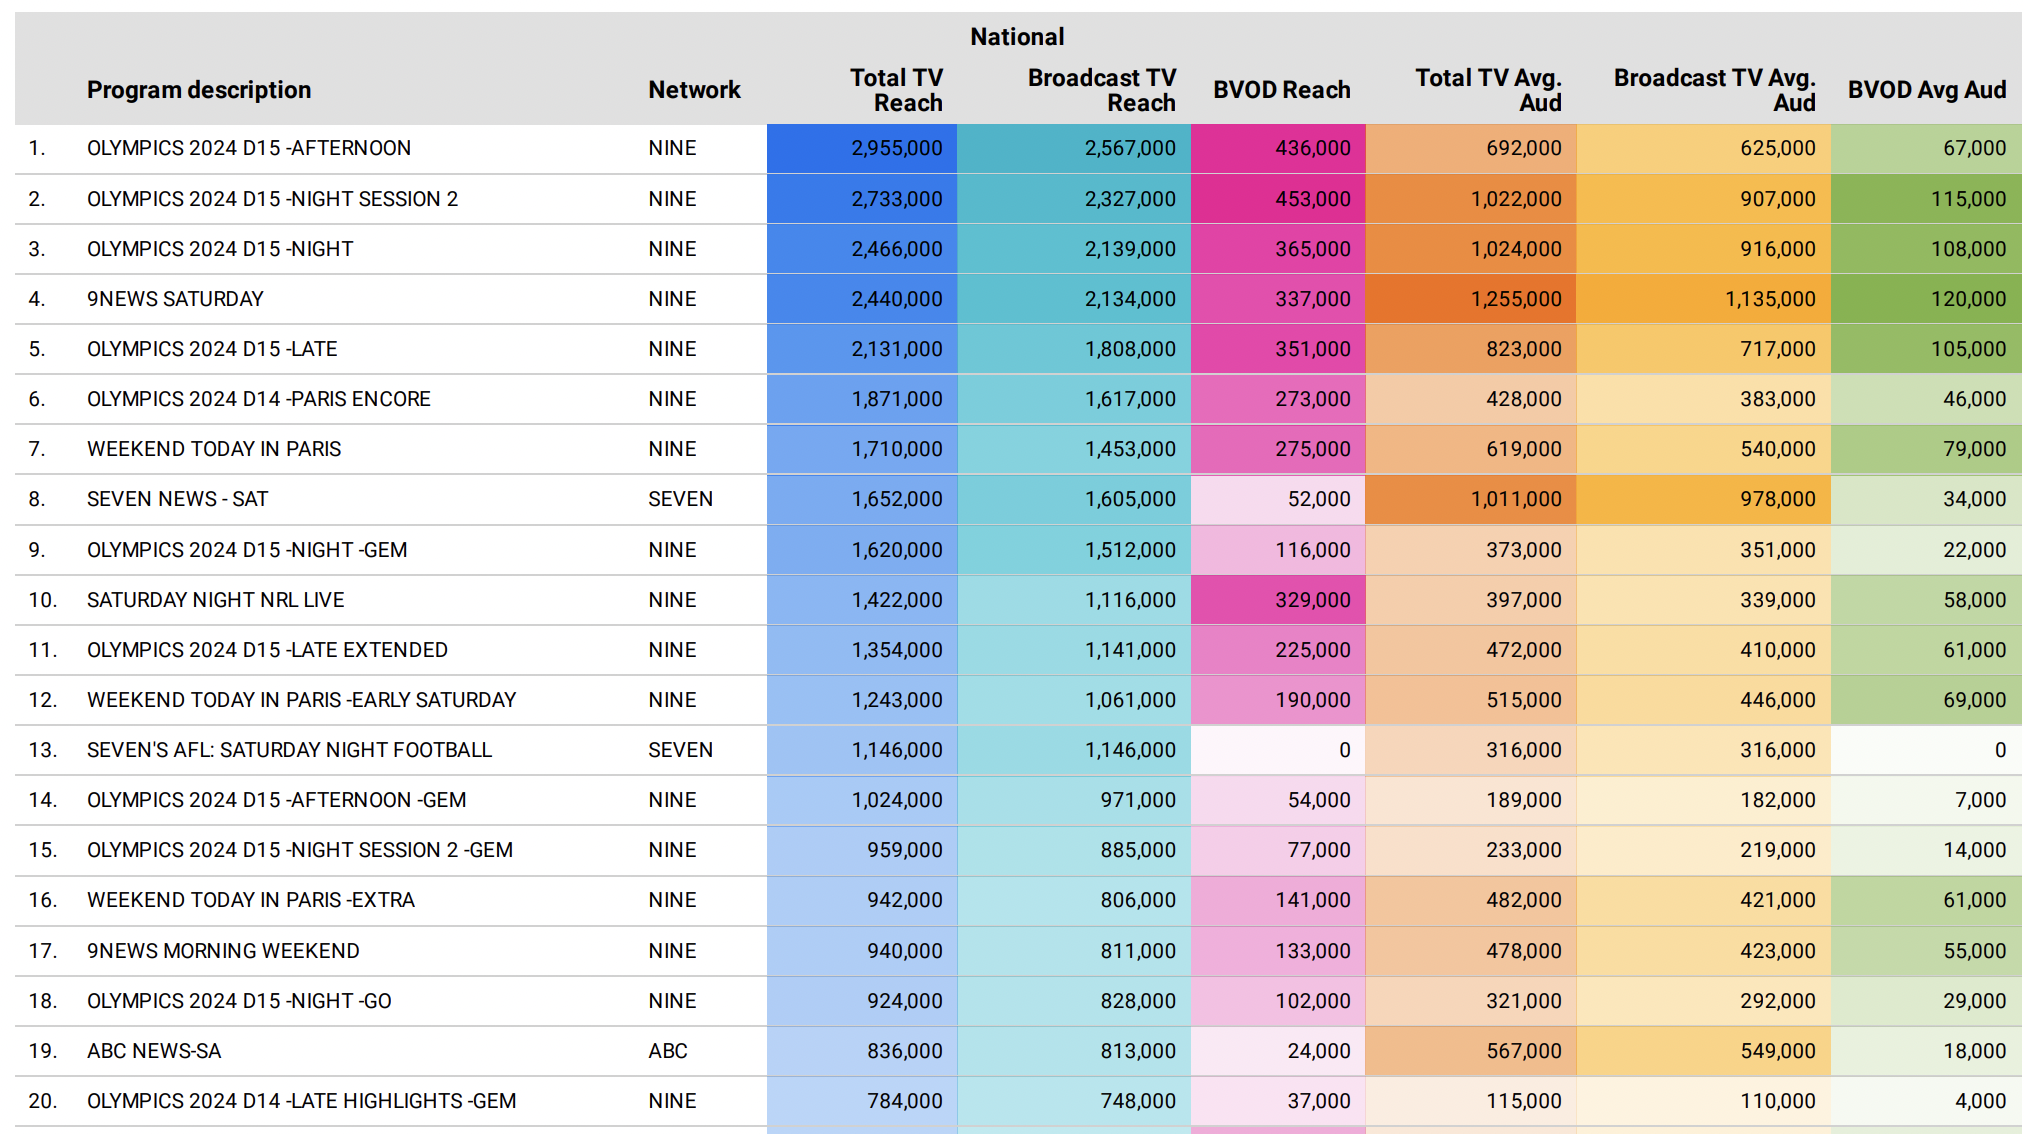Click the Broadcast TV Avg. Aud header
Screen dimensions: 2024x1134
[x=1714, y=90]
